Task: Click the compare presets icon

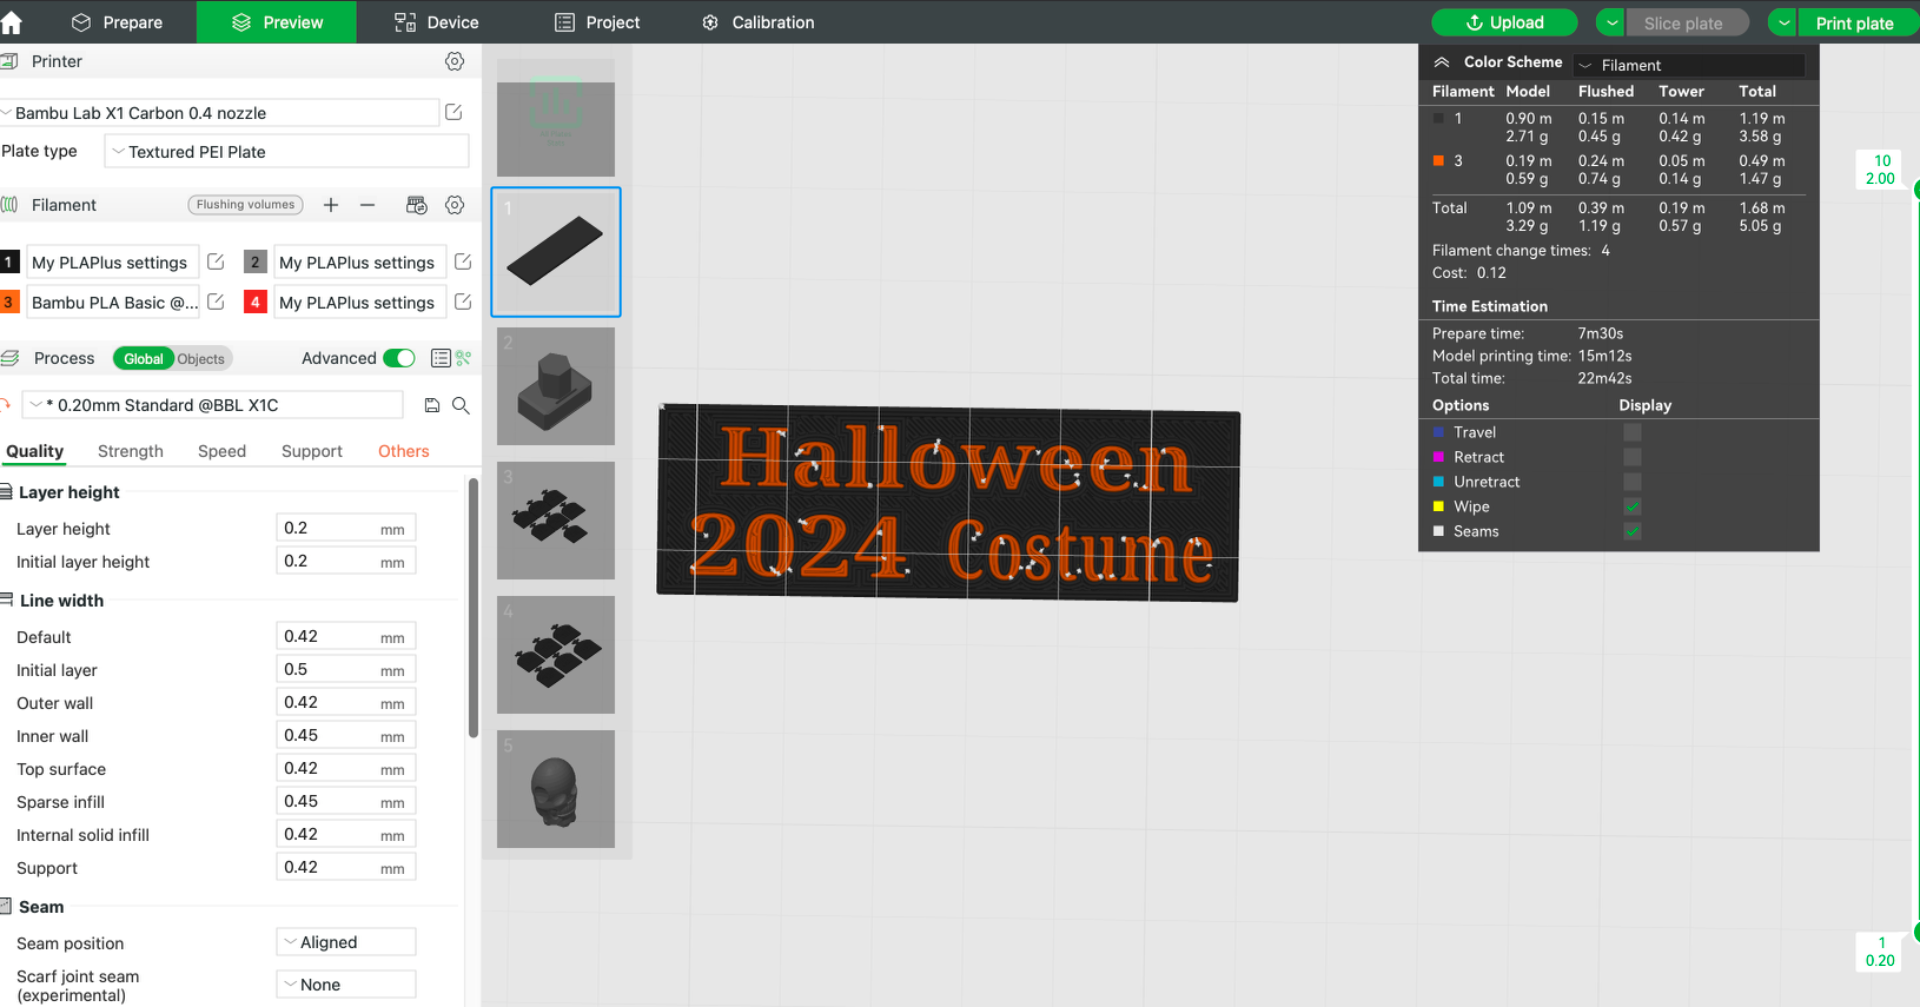Action: (x=464, y=358)
